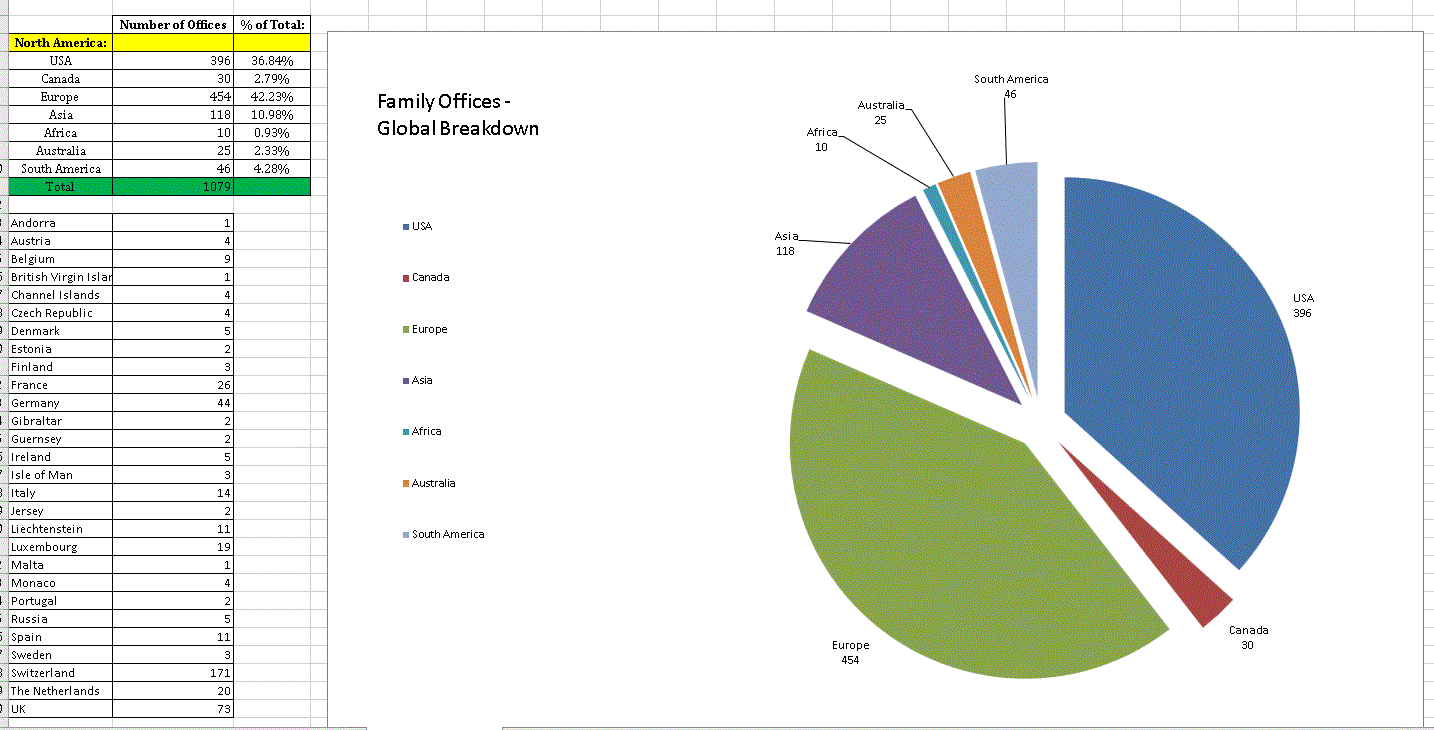Image resolution: width=1434 pixels, height=730 pixels.
Task: Select the 42.23% Europe percentage cell
Action: click(272, 97)
